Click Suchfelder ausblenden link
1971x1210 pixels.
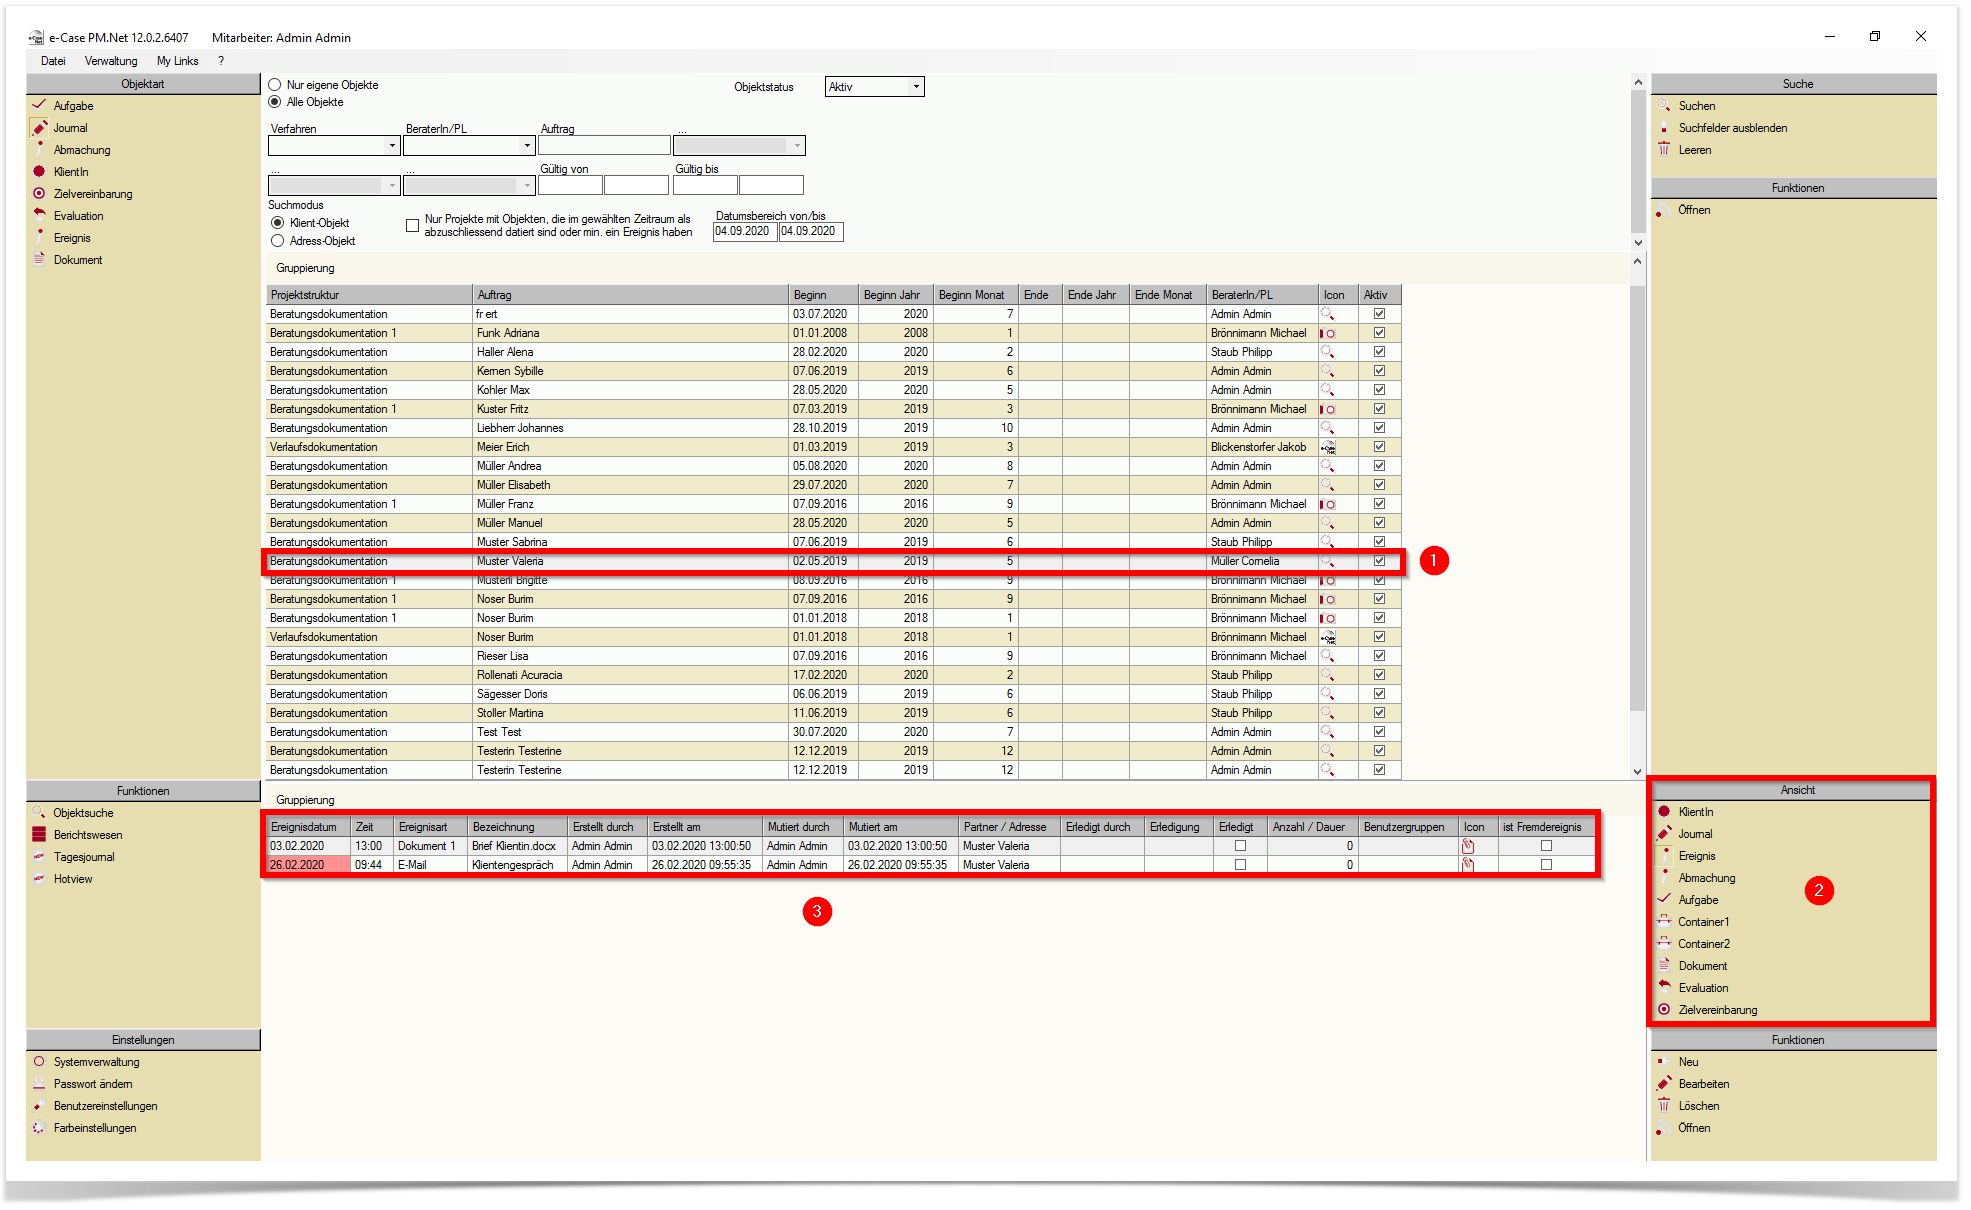1732,127
